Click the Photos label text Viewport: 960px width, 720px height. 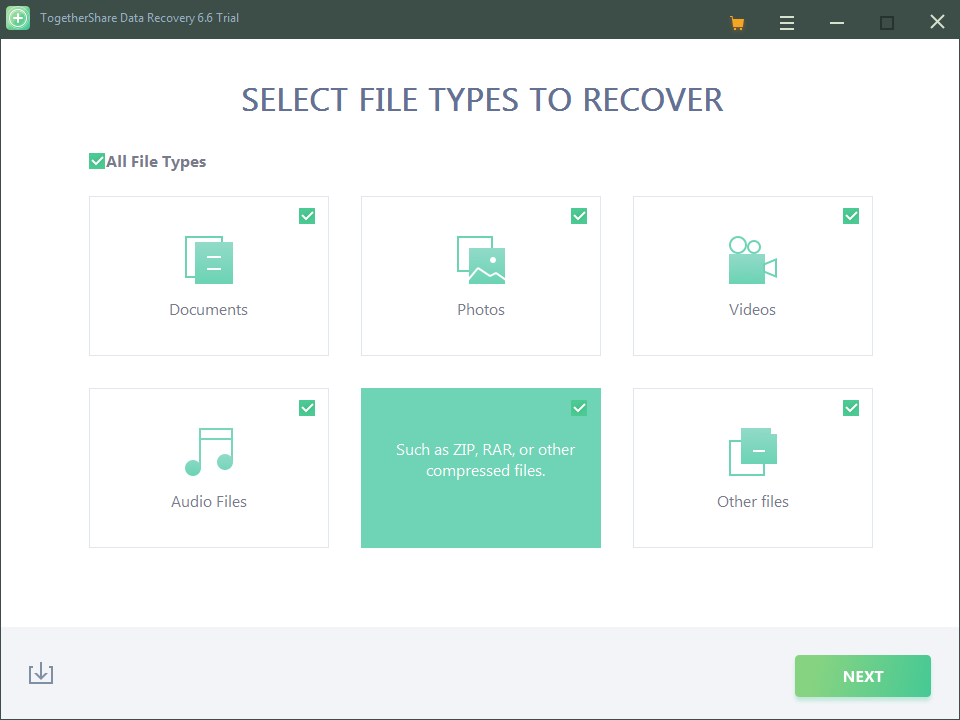(481, 310)
